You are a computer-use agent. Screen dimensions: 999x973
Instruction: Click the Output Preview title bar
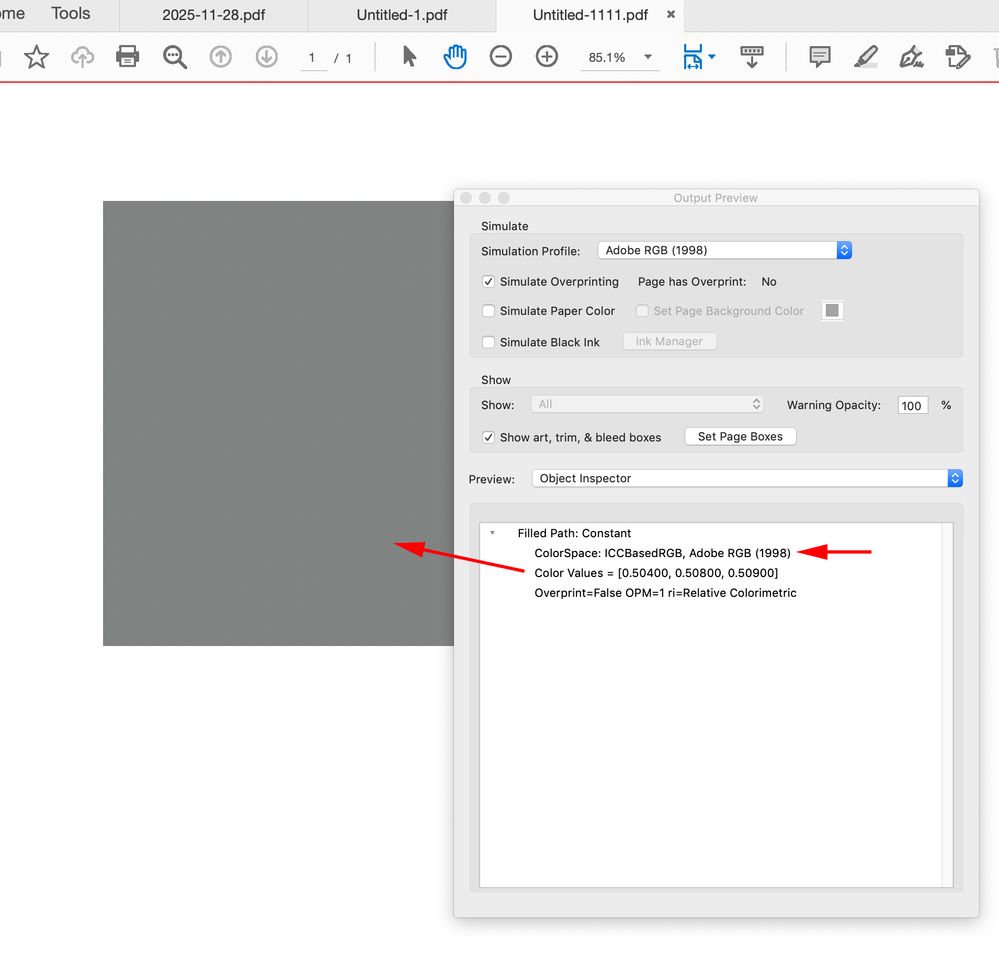(x=716, y=198)
